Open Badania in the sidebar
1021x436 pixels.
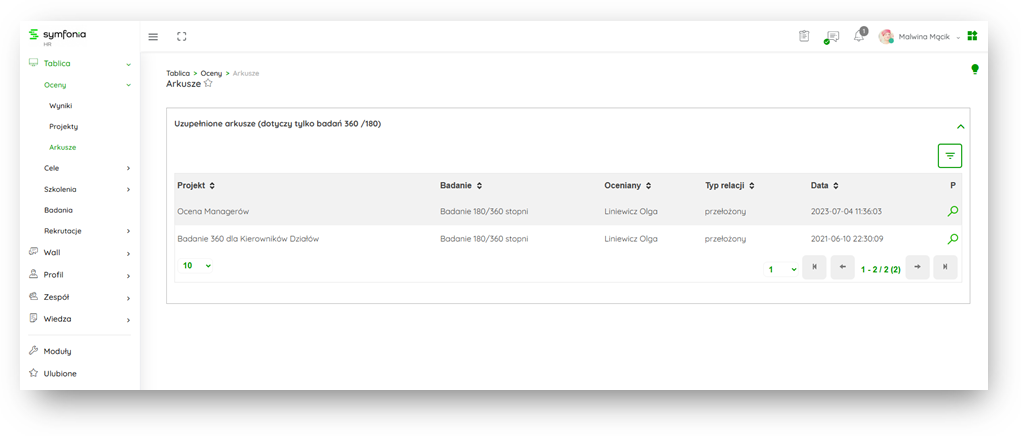click(59, 210)
